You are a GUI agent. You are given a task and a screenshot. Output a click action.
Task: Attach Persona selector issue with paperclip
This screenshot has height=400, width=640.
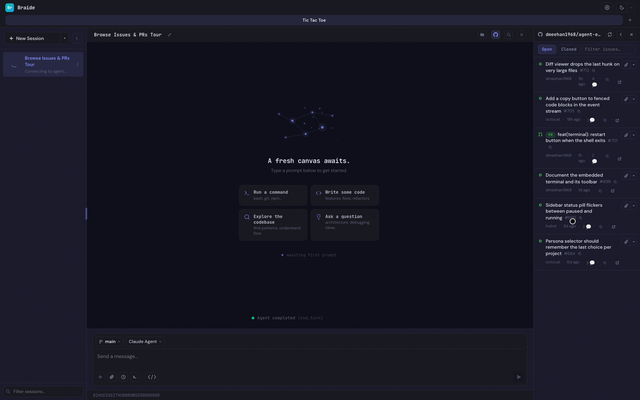(626, 242)
